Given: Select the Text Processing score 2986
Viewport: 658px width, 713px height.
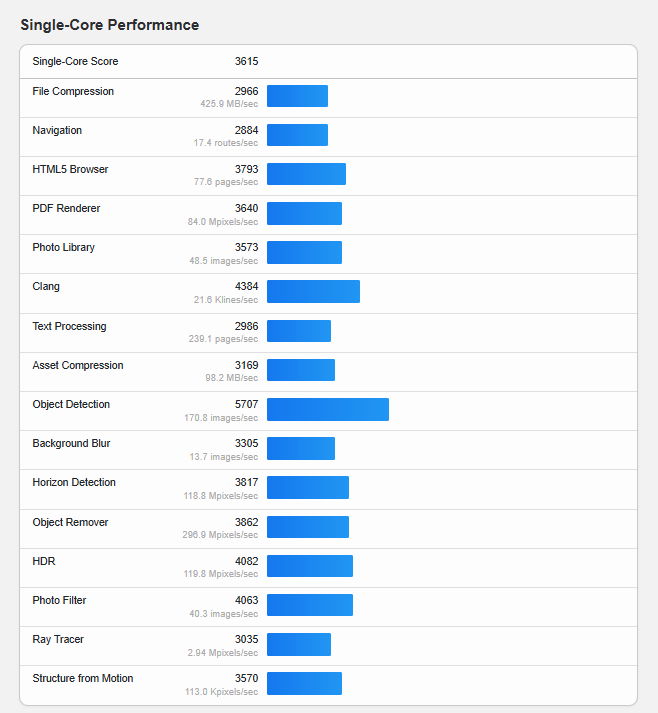Looking at the screenshot, I should tap(246, 327).
